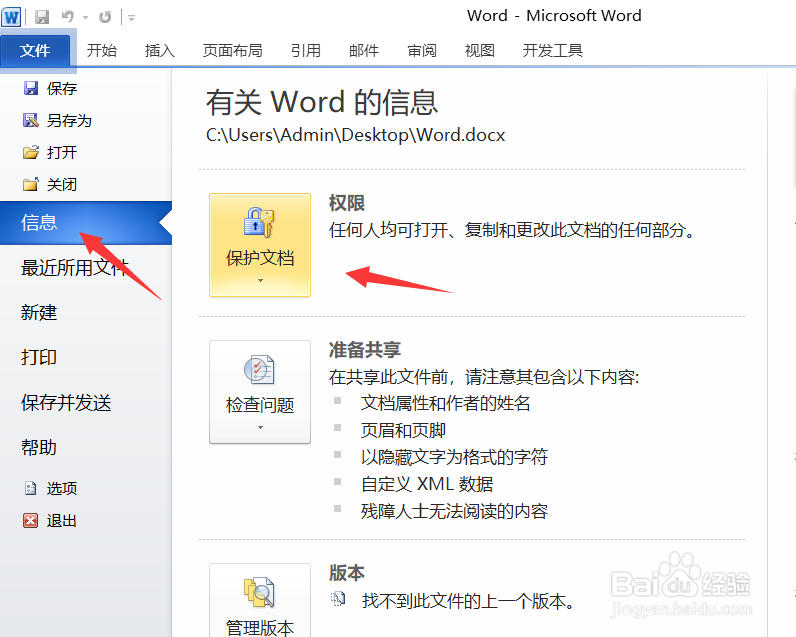Click the 自定义 XML 数据 list item

tap(427, 484)
